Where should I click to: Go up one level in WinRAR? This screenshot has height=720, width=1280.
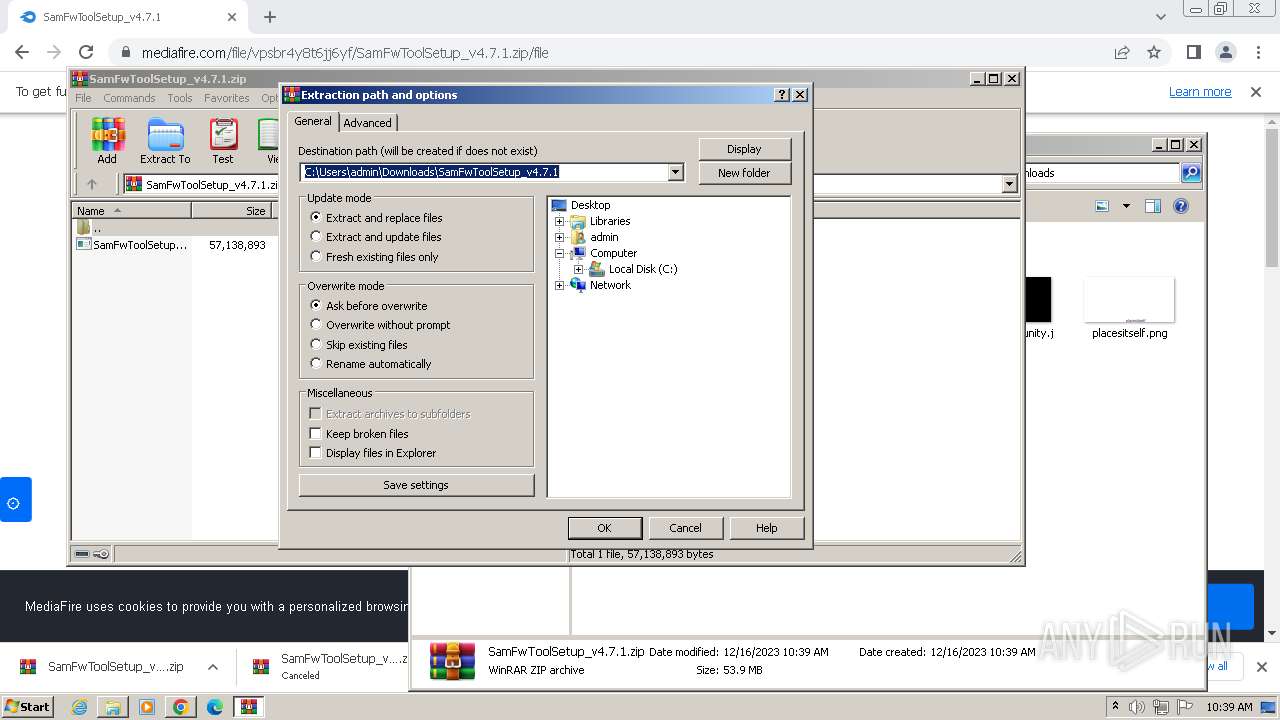92,184
